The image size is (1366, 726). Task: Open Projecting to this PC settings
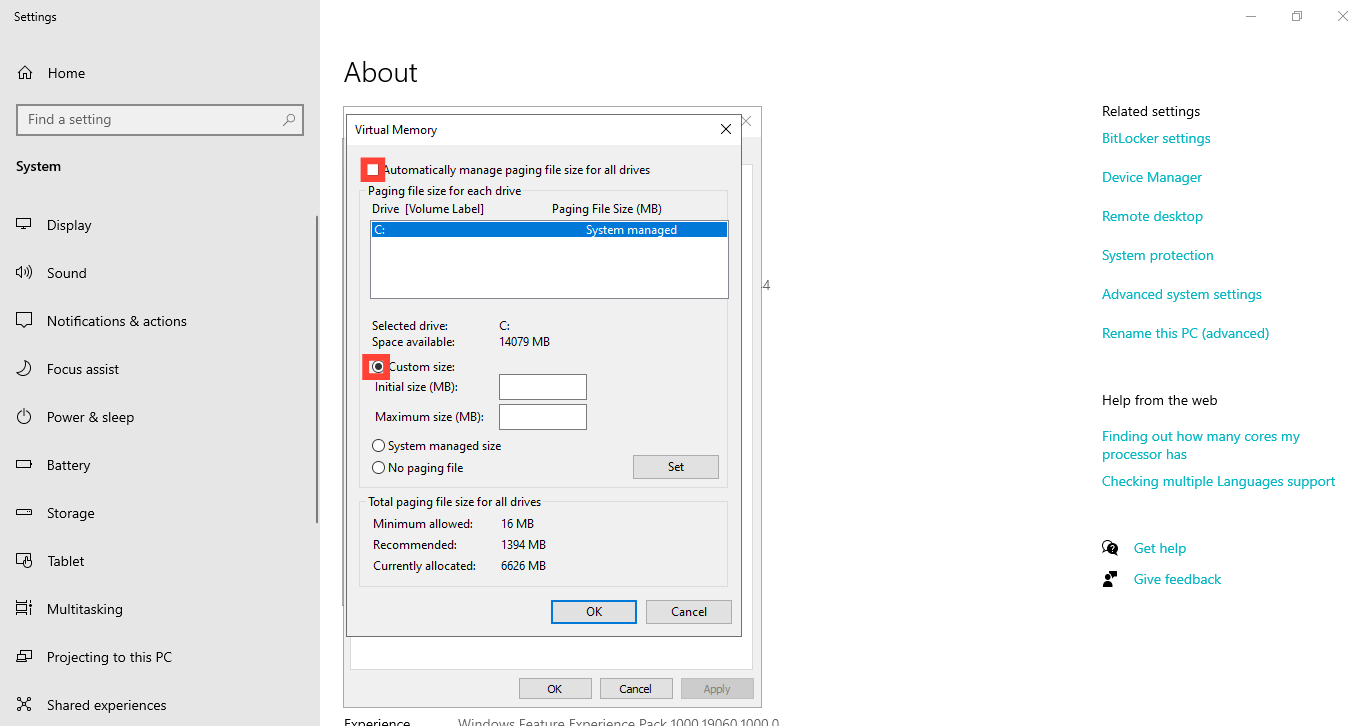pos(23,656)
